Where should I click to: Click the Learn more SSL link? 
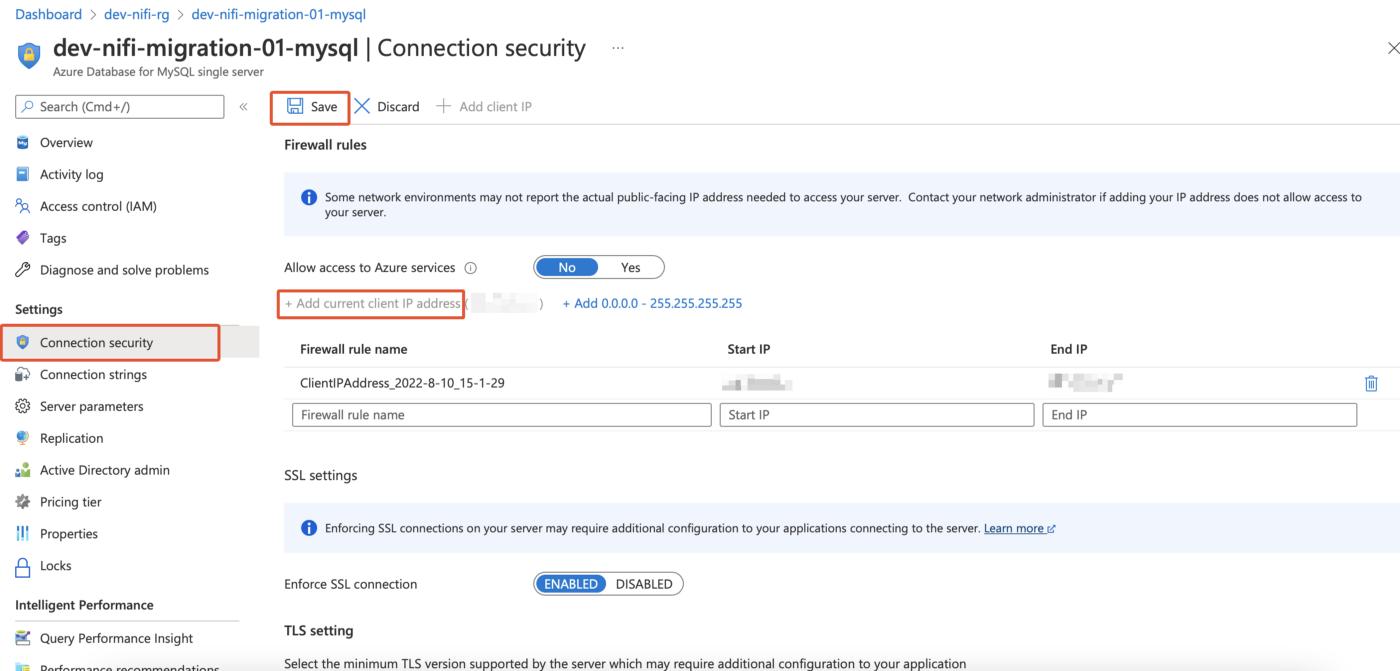(x=1014, y=528)
